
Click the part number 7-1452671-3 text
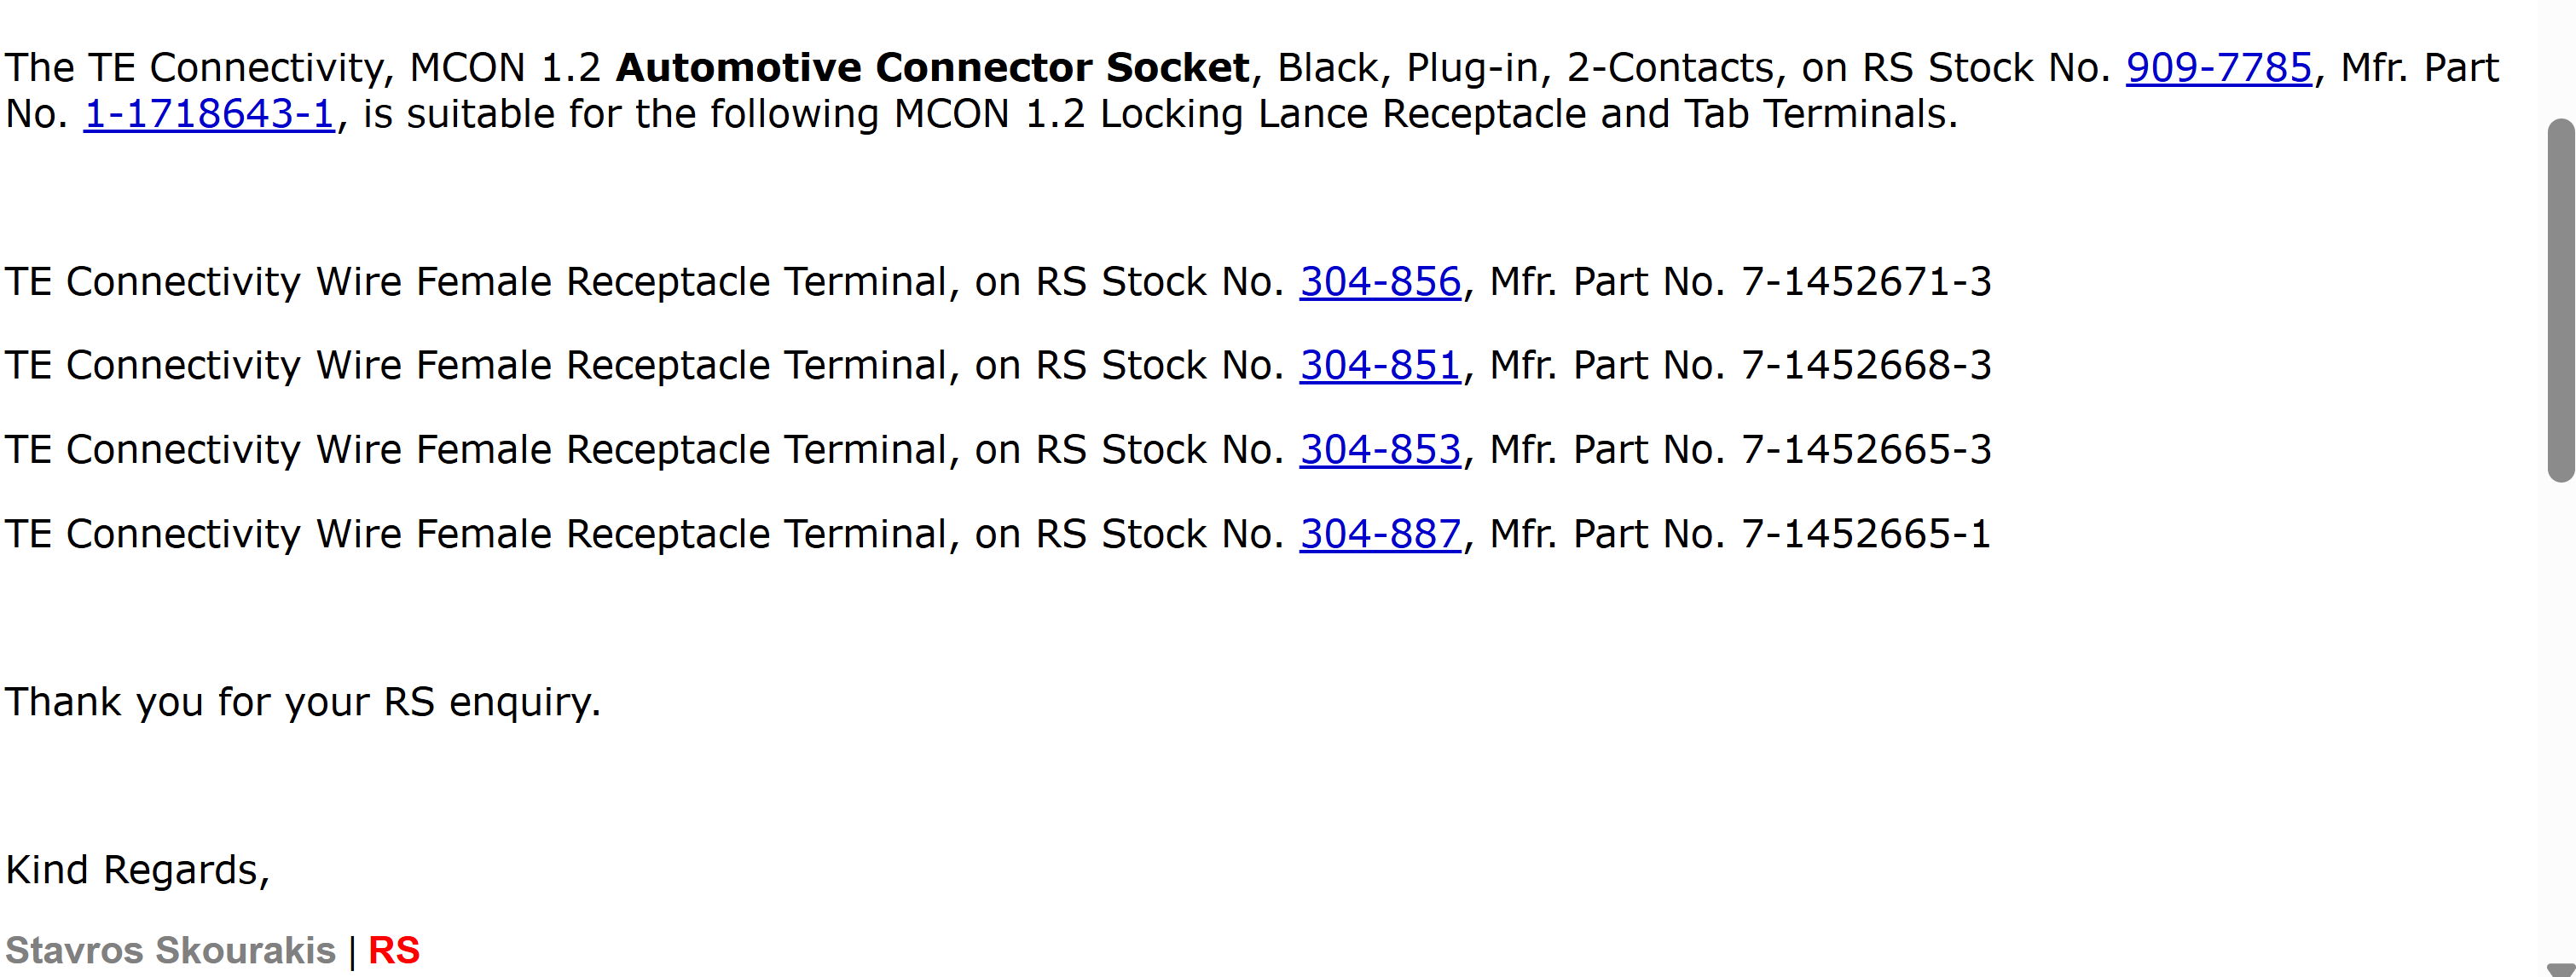click(1866, 282)
